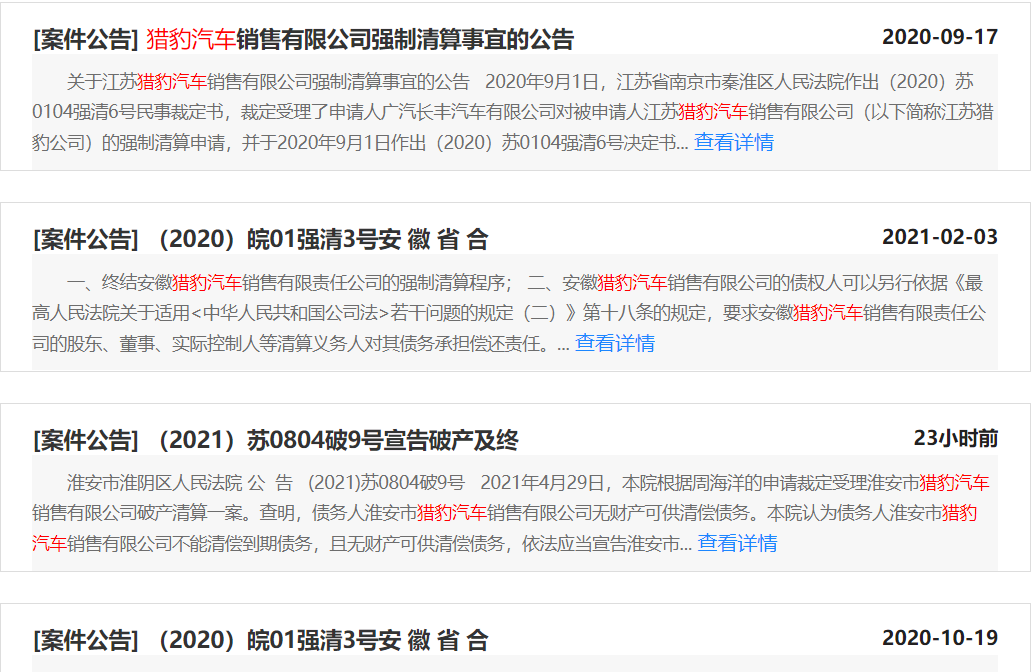Select the date 2020-10-19
1032x672 pixels.
pos(940,638)
